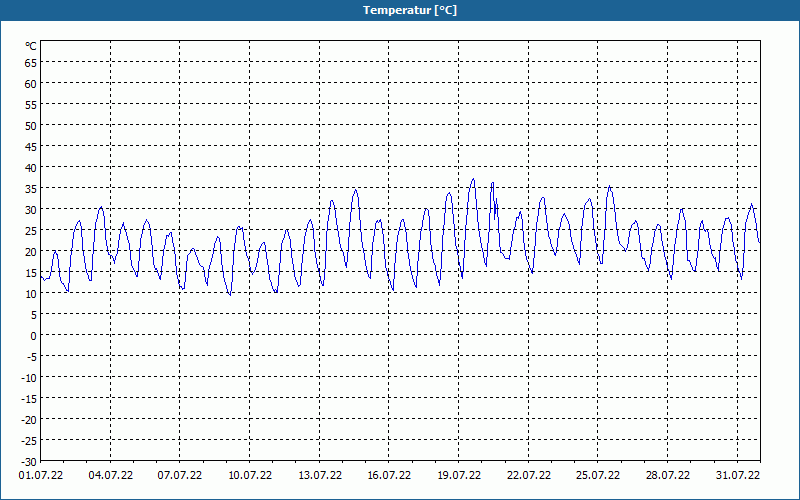
Task: Select the 50 y-axis label
Action: (x=31, y=126)
